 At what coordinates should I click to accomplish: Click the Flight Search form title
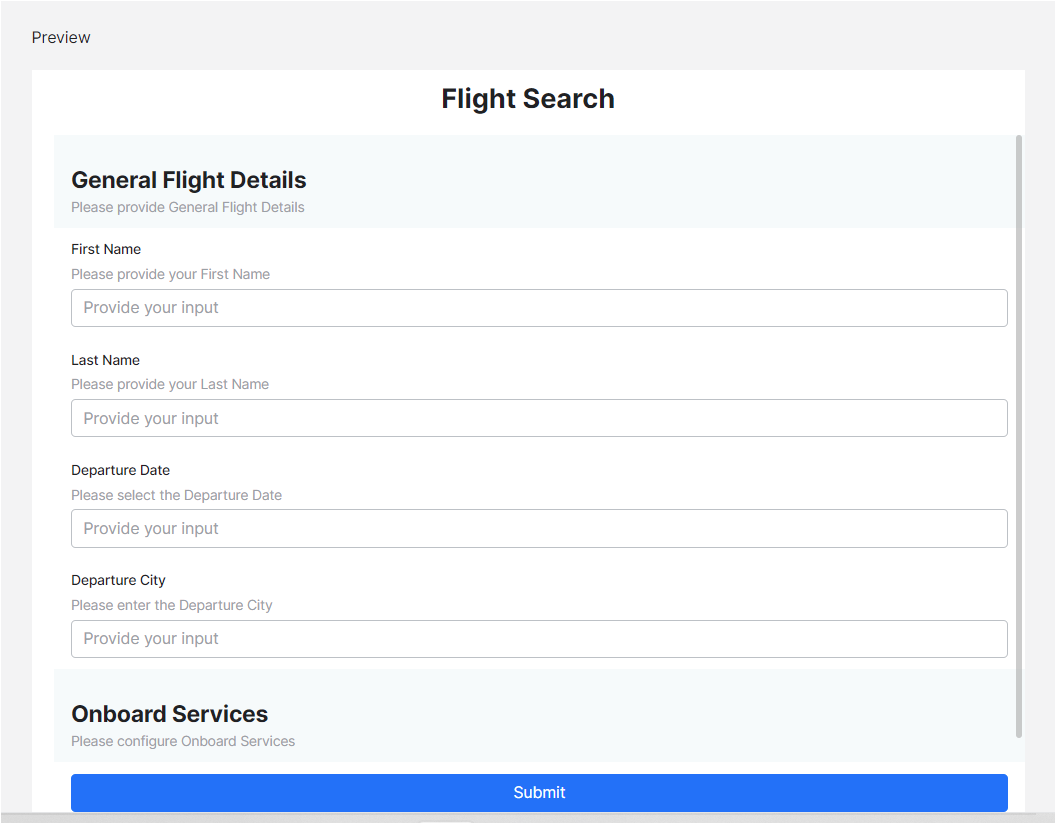(x=528, y=99)
